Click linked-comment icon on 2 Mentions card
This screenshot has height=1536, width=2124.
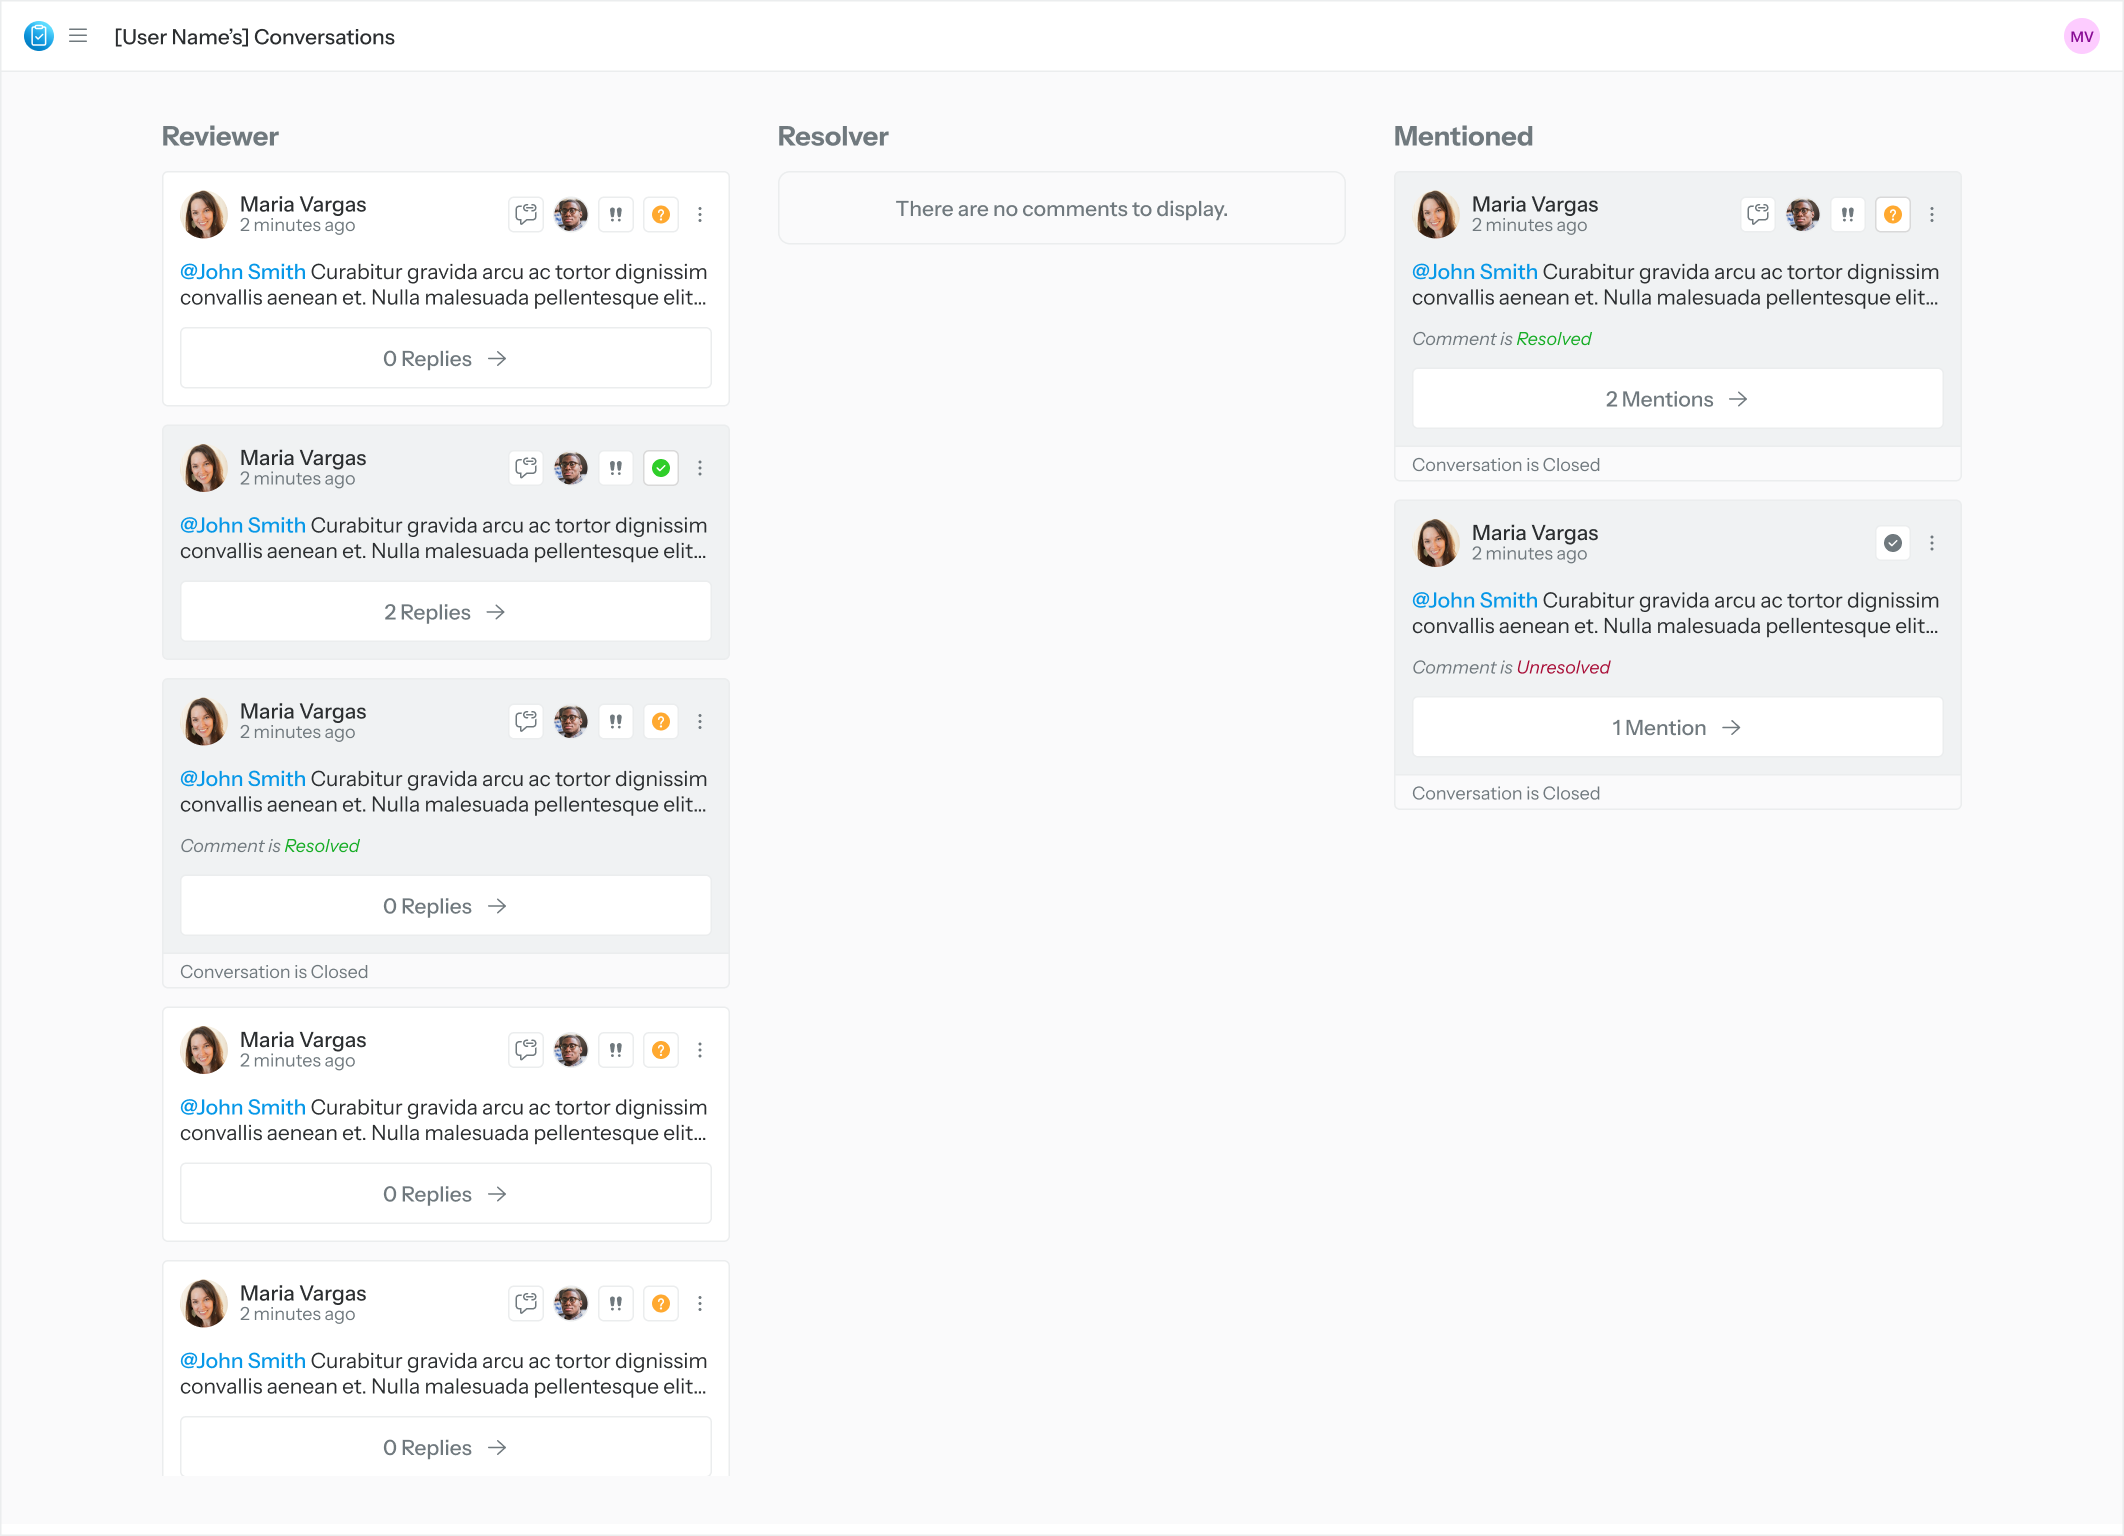[x=1758, y=214]
